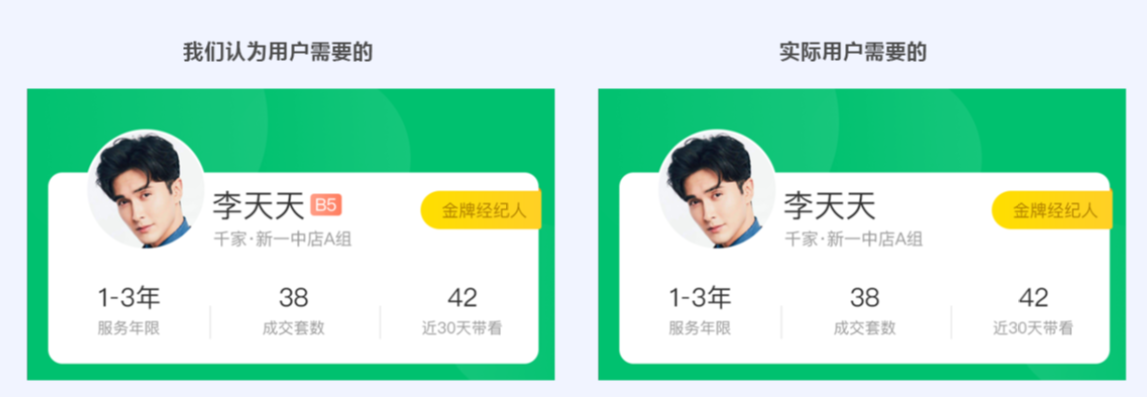Select the name 李天天 on left card

tap(258, 206)
